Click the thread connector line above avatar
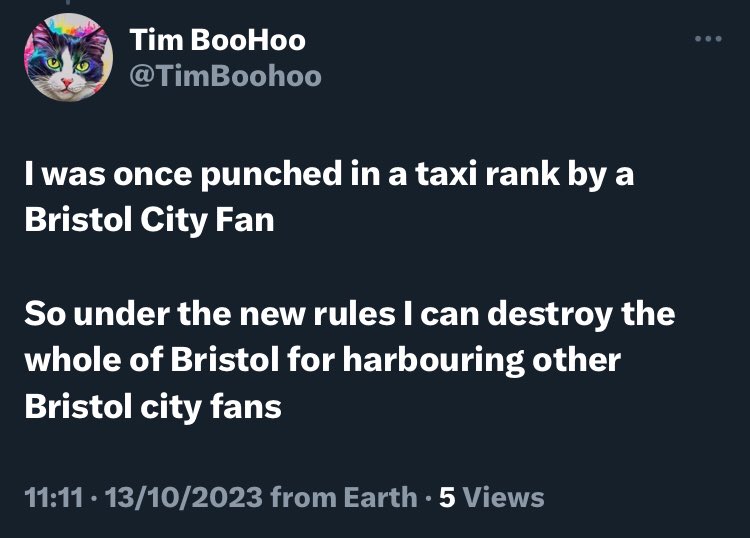The width and height of the screenshot is (750, 538). (68, 2)
